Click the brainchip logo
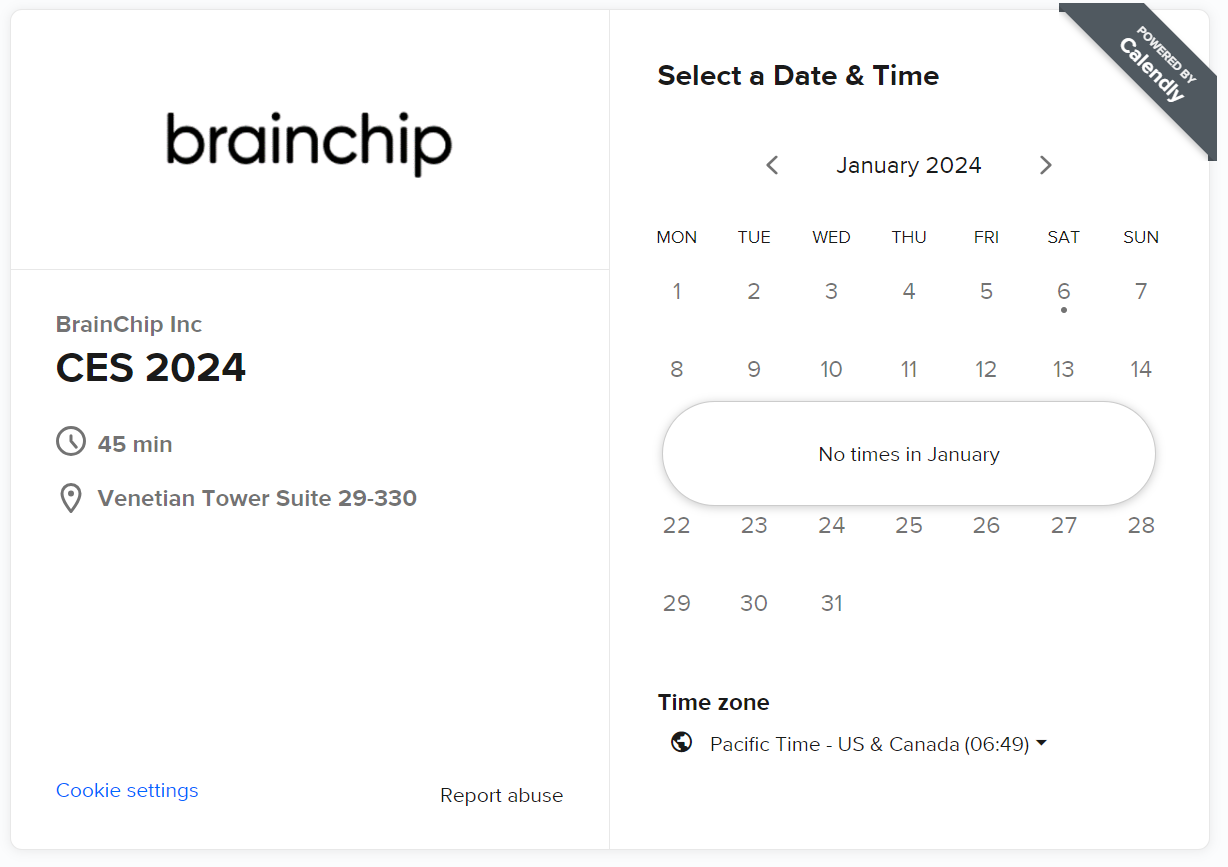Viewport: 1228px width, 867px height. (x=309, y=144)
